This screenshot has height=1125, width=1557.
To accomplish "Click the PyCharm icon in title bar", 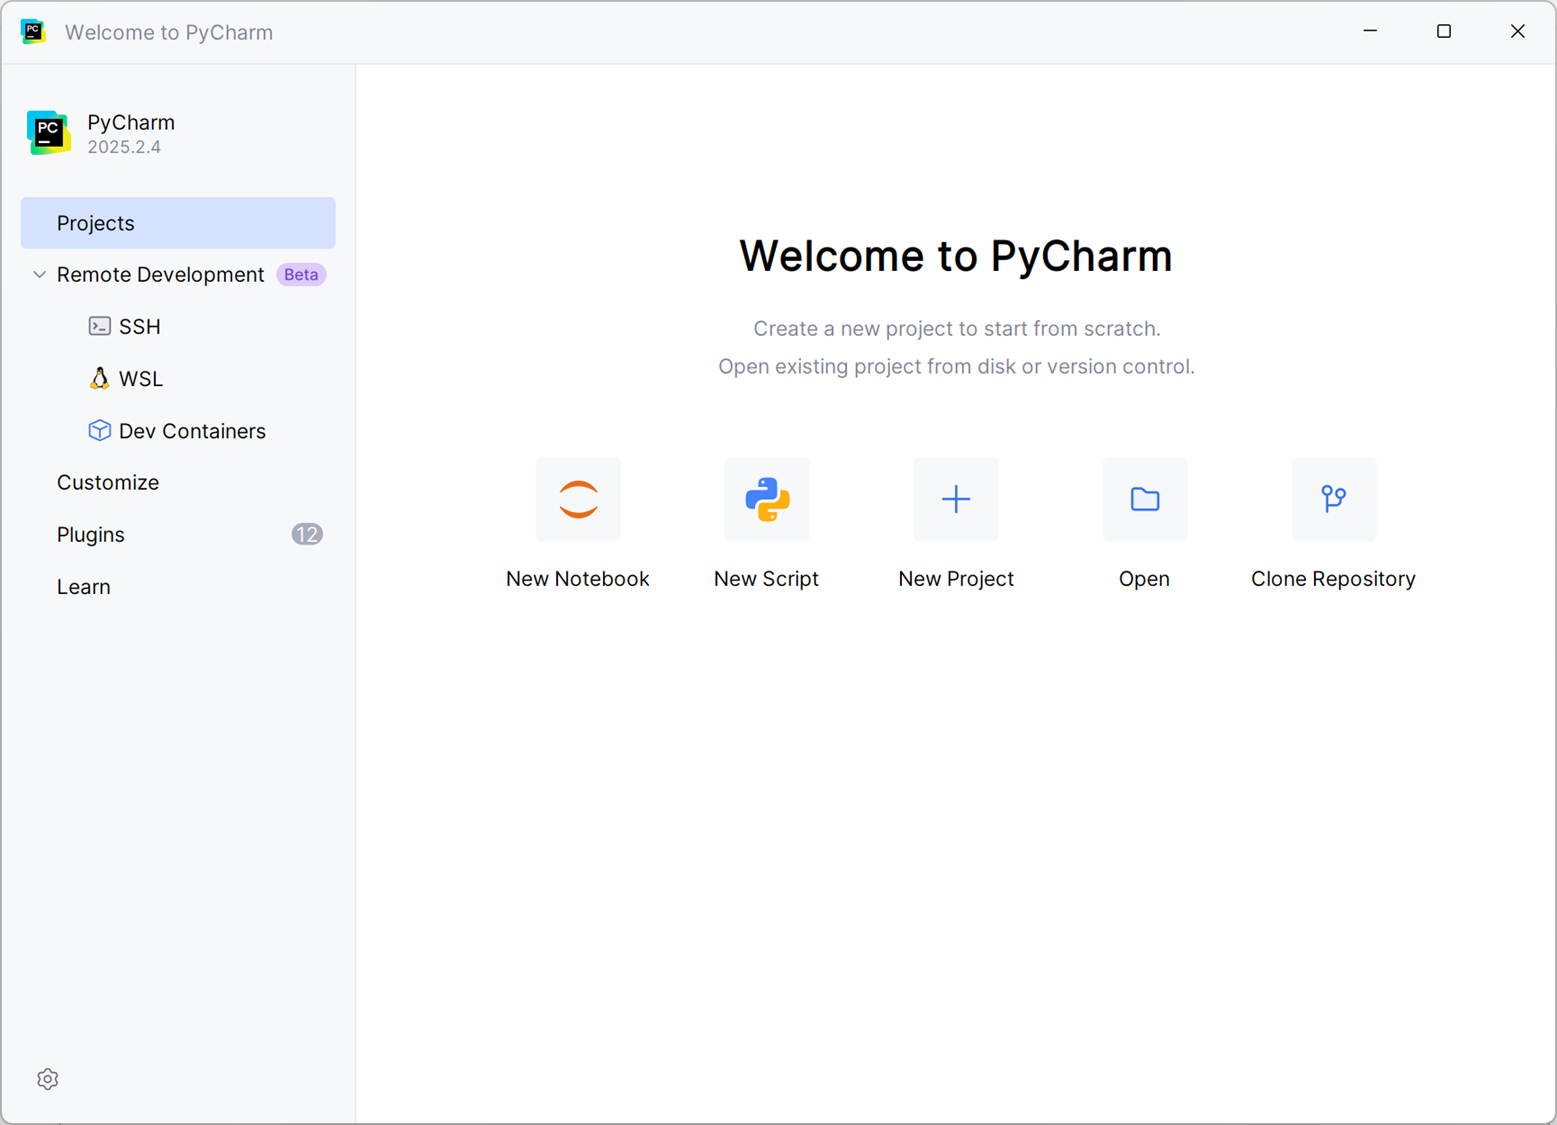I will pyautogui.click(x=33, y=32).
